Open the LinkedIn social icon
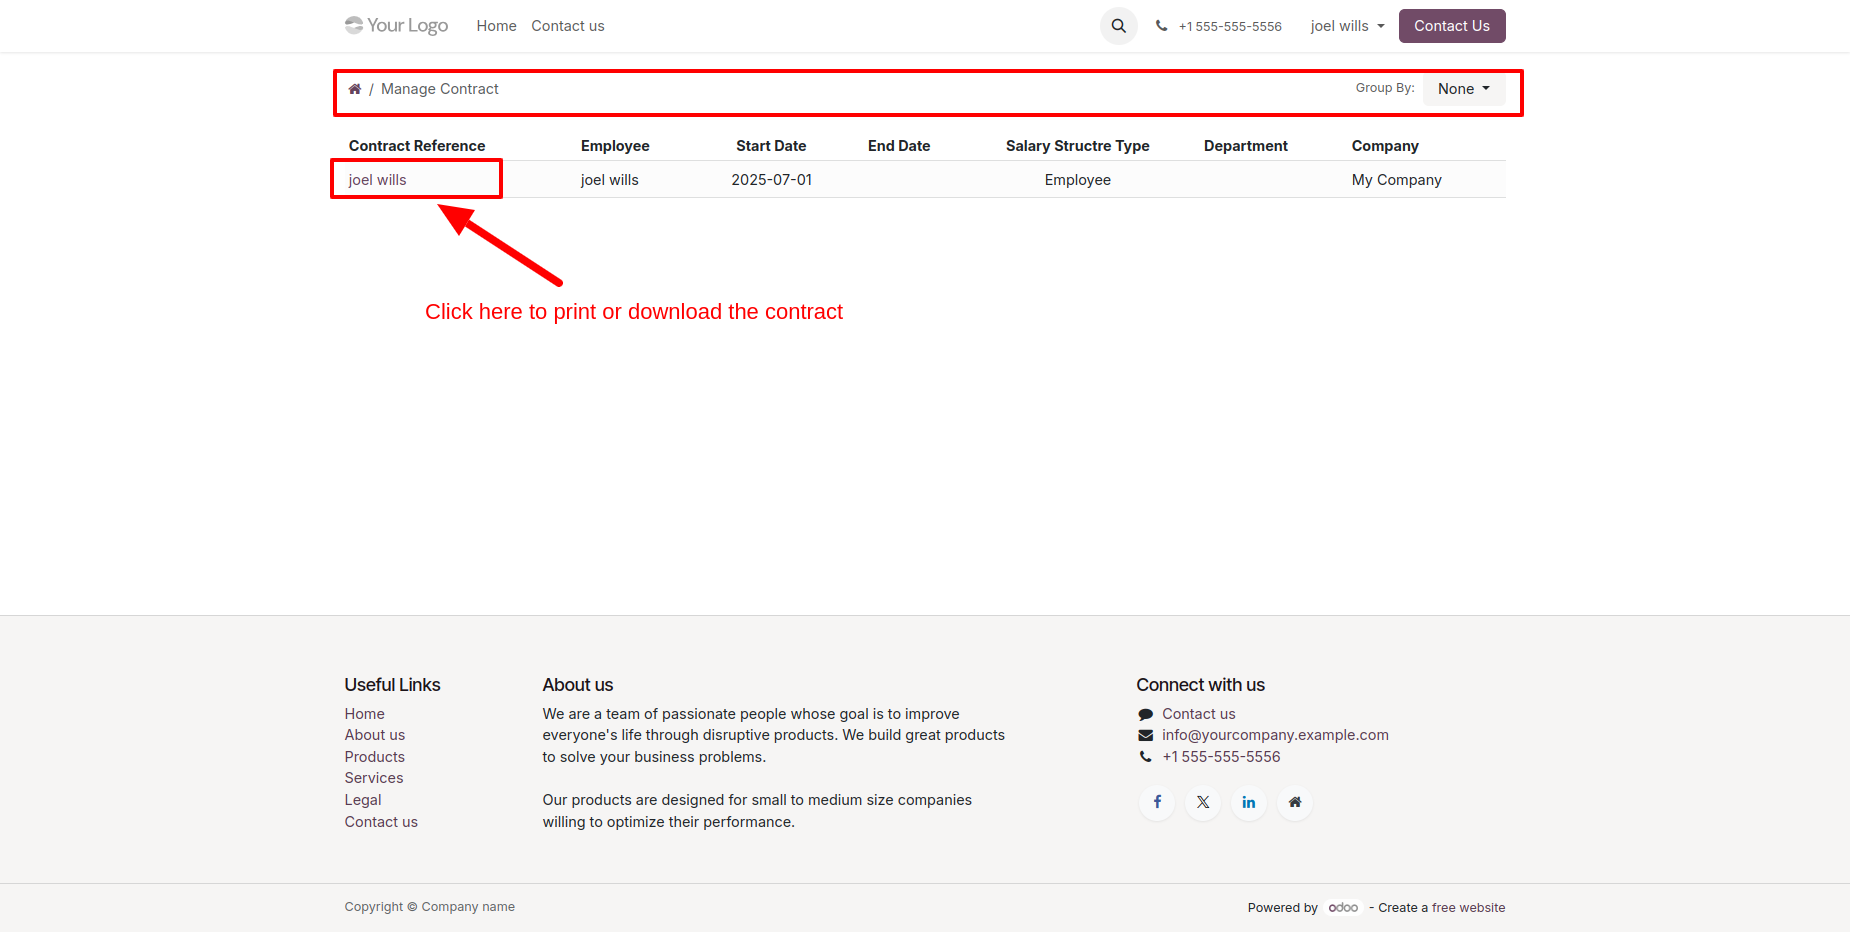1850x932 pixels. [x=1249, y=802]
